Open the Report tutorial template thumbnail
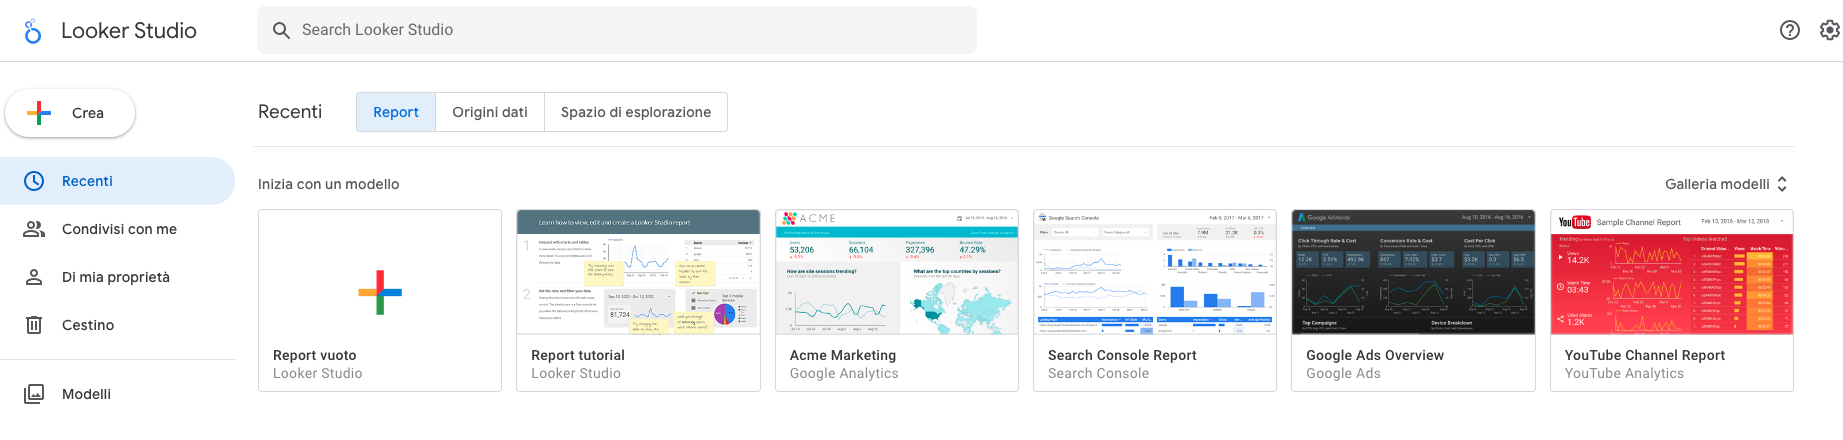1843x440 pixels. pos(638,273)
